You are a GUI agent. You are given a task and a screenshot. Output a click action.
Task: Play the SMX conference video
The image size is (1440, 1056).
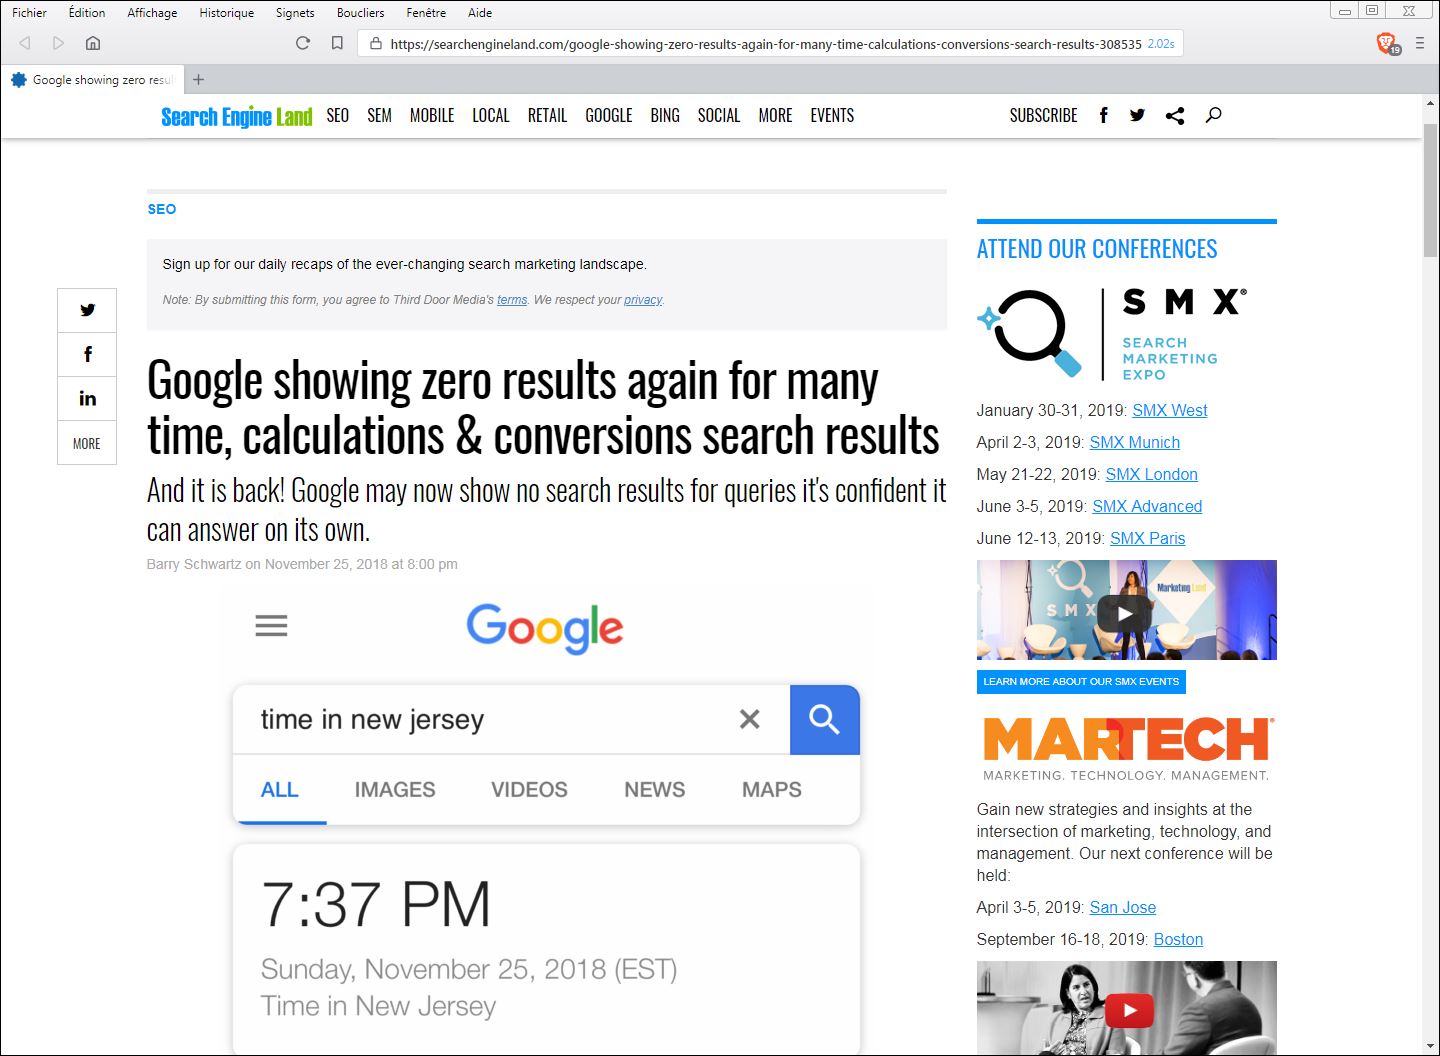coord(1126,613)
